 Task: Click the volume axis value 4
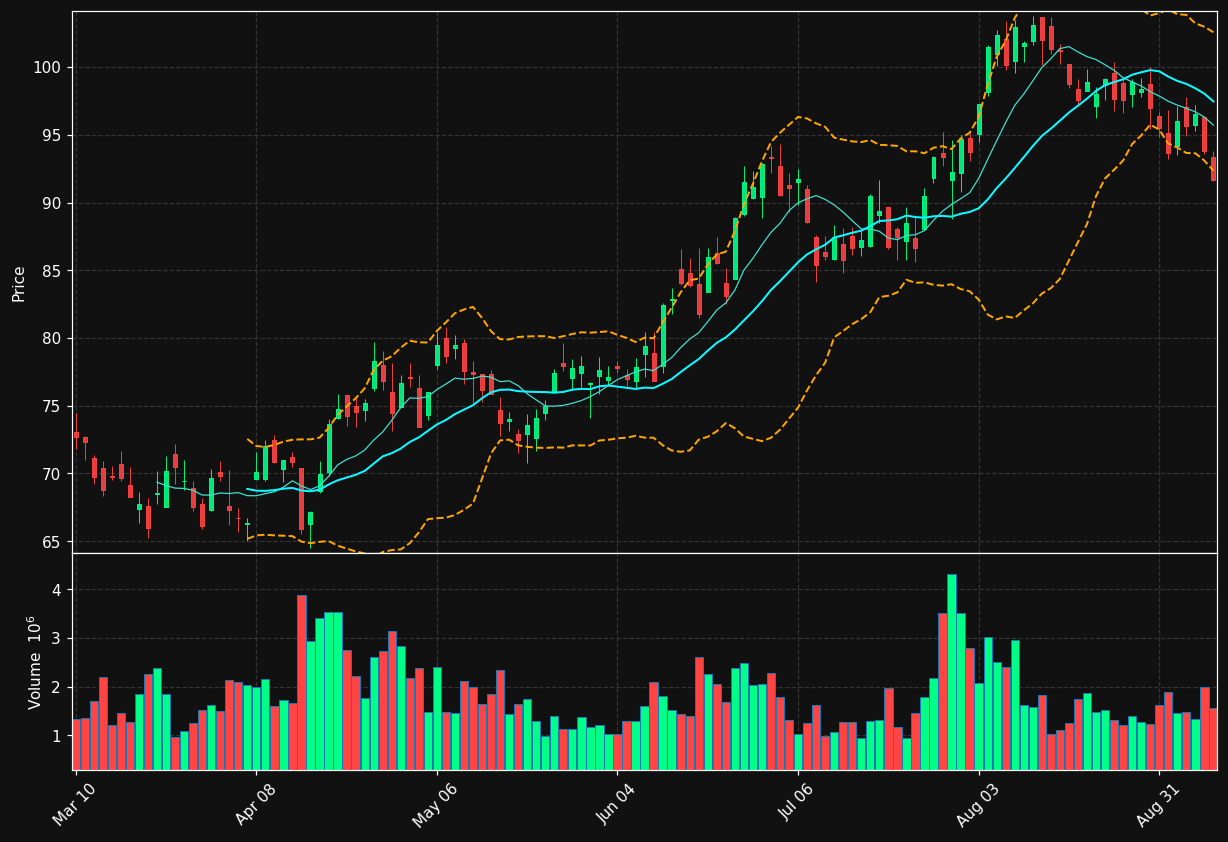tap(58, 590)
